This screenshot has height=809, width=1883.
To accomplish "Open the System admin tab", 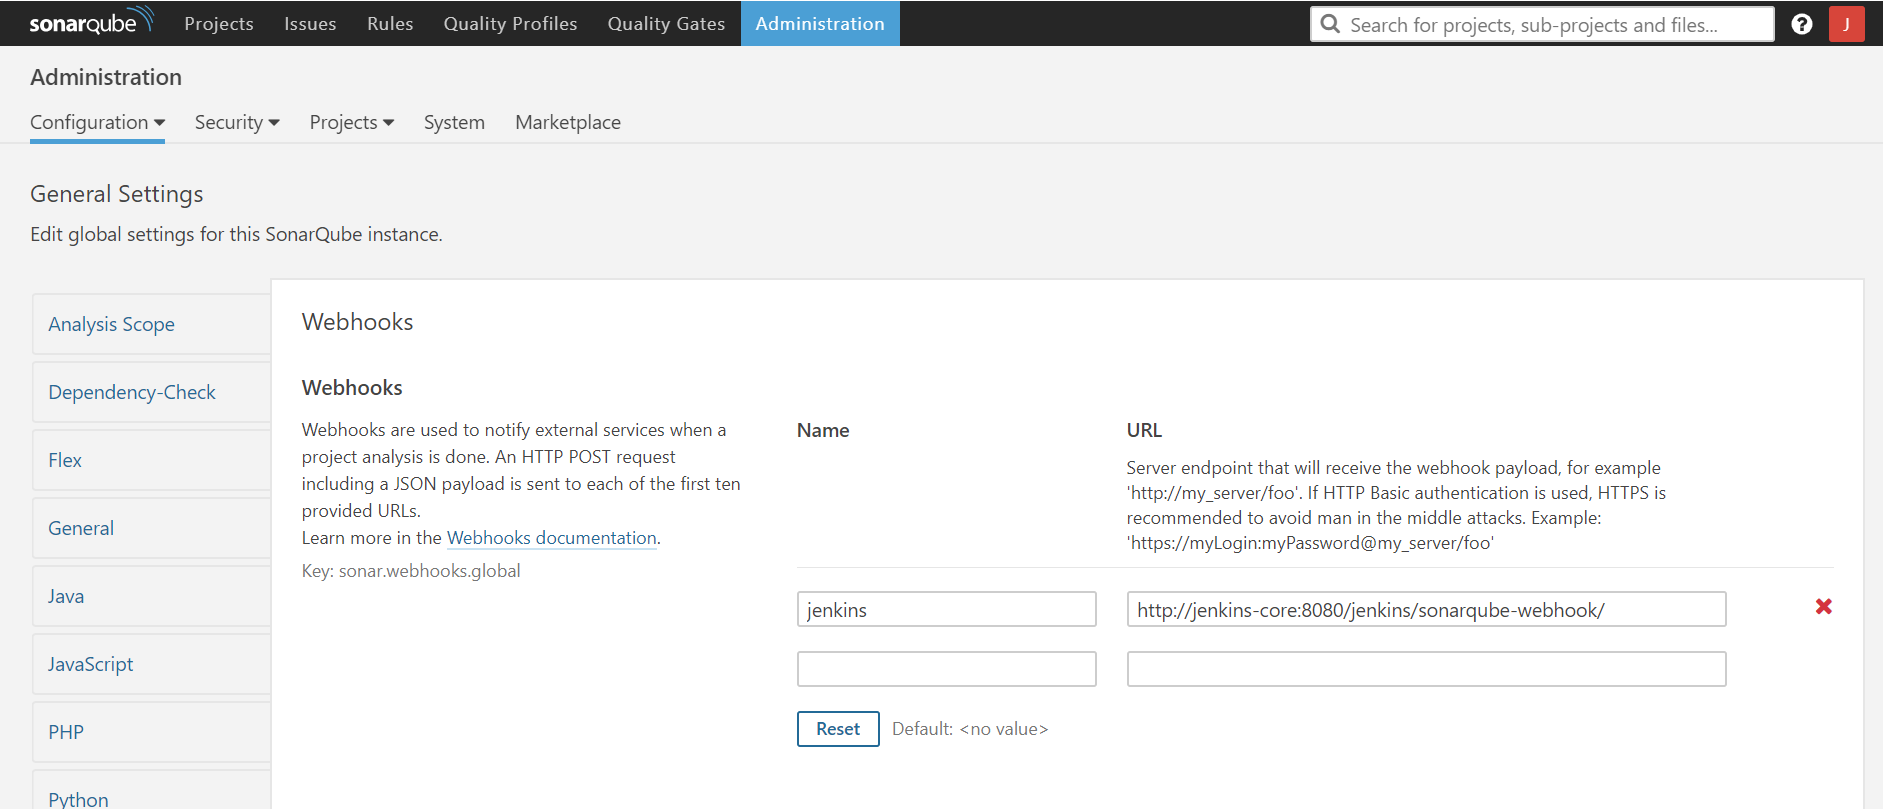I will coord(454,122).
